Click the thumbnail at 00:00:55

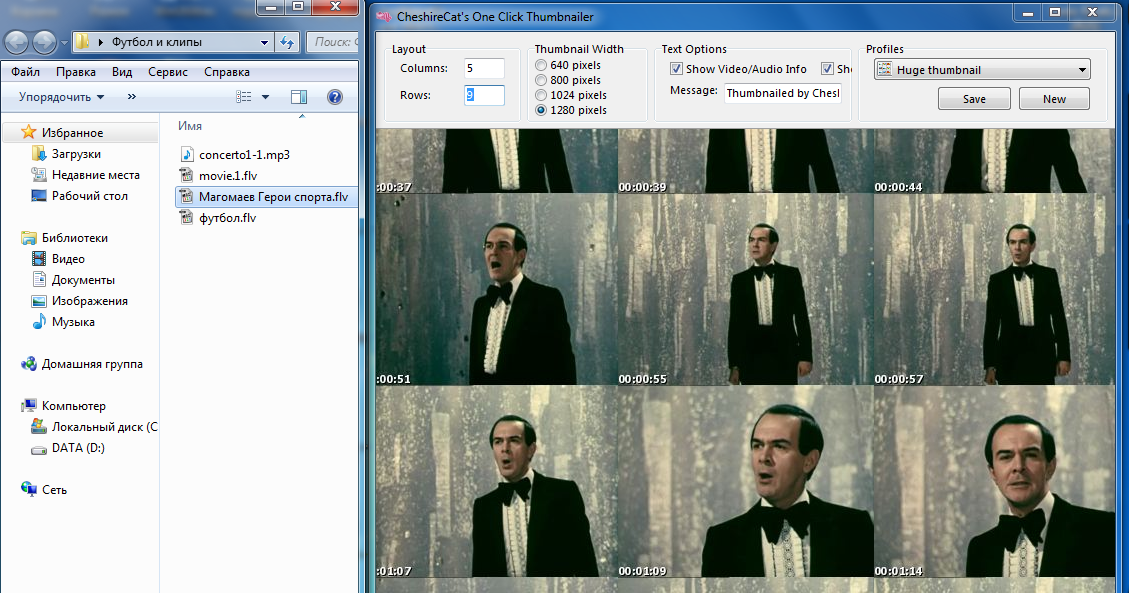tap(745, 289)
